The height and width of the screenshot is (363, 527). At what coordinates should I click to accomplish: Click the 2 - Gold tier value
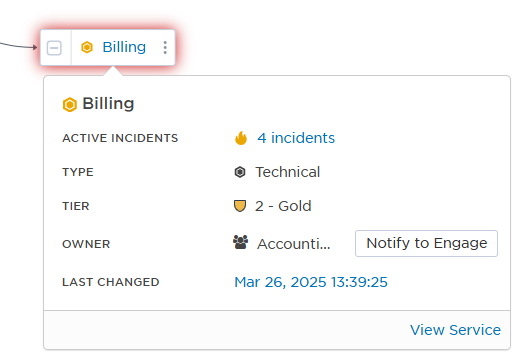click(283, 206)
